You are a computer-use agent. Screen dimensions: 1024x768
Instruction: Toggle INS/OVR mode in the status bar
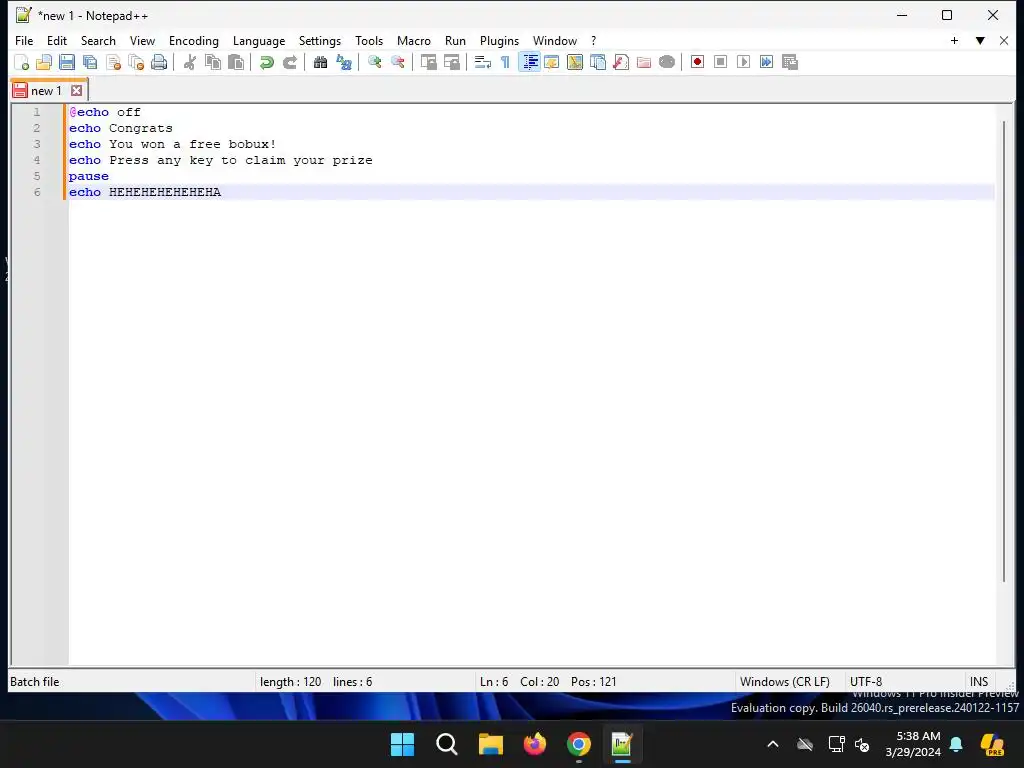tap(979, 682)
